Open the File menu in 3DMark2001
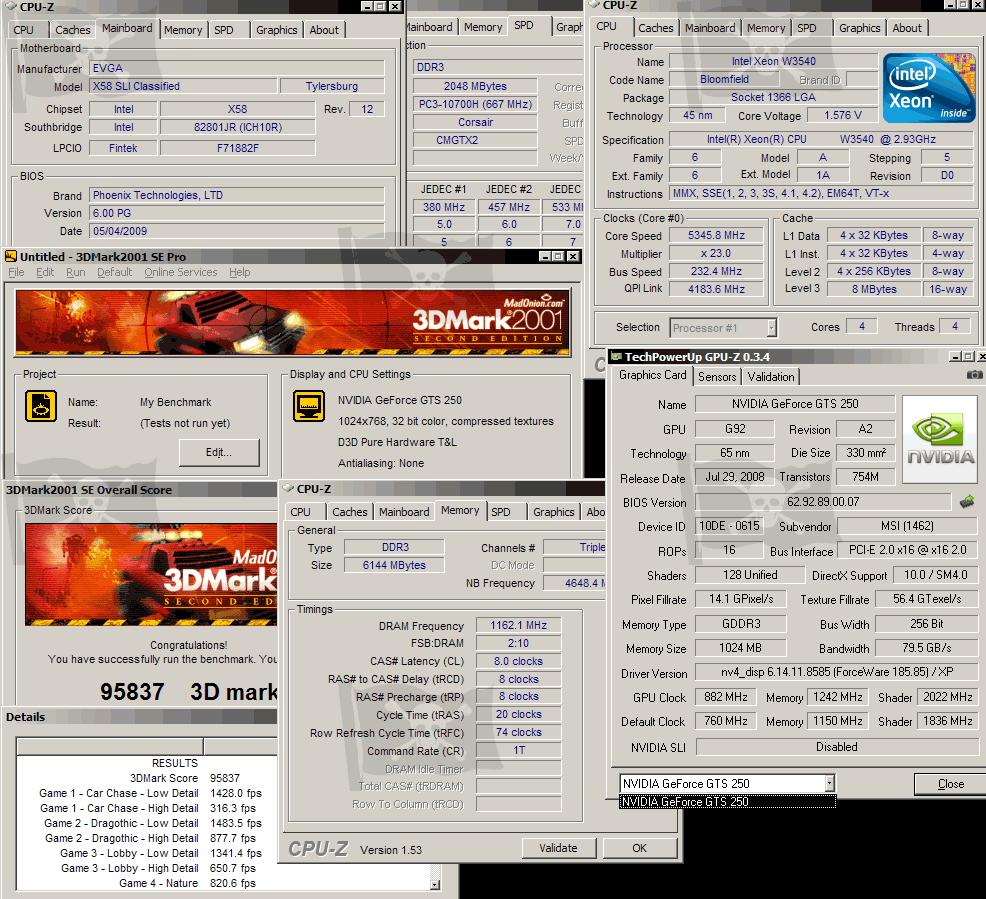This screenshot has height=899, width=986. coord(16,272)
